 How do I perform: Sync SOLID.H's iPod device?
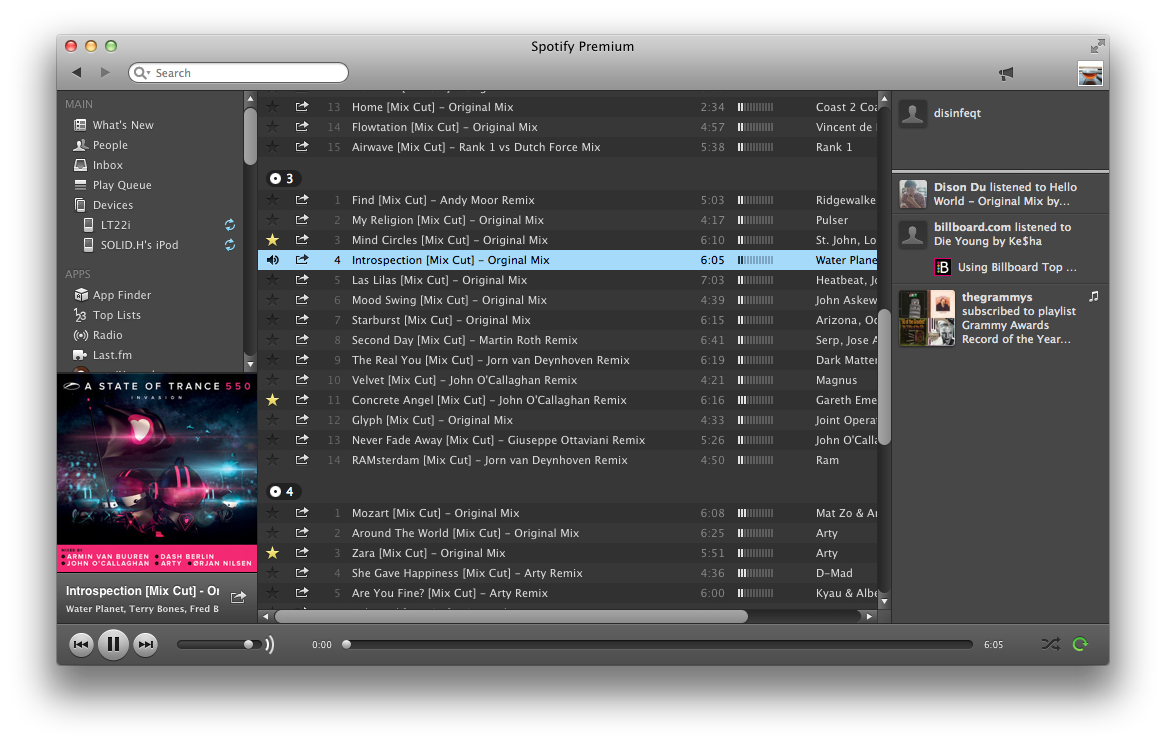pos(230,245)
